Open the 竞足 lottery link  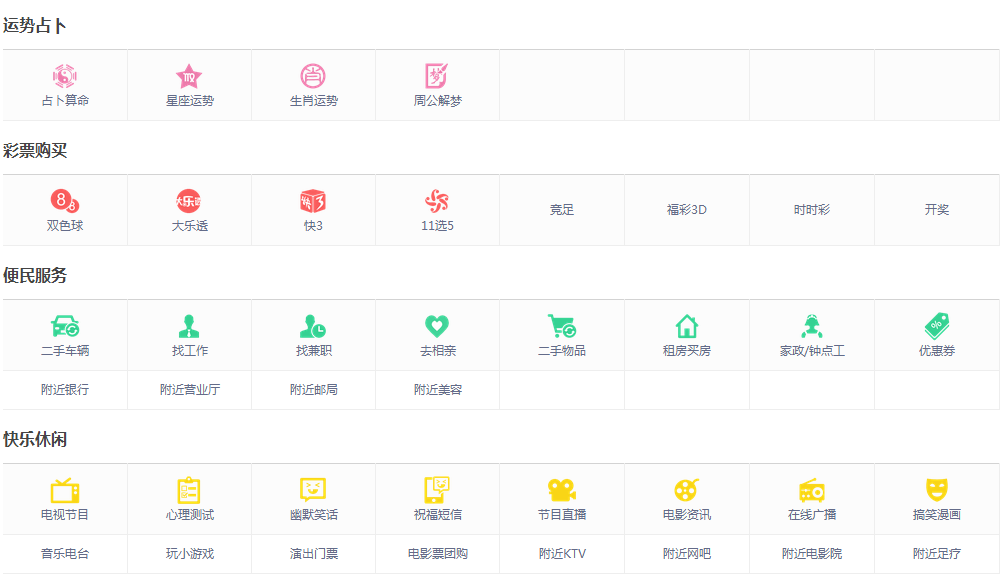[x=562, y=210]
